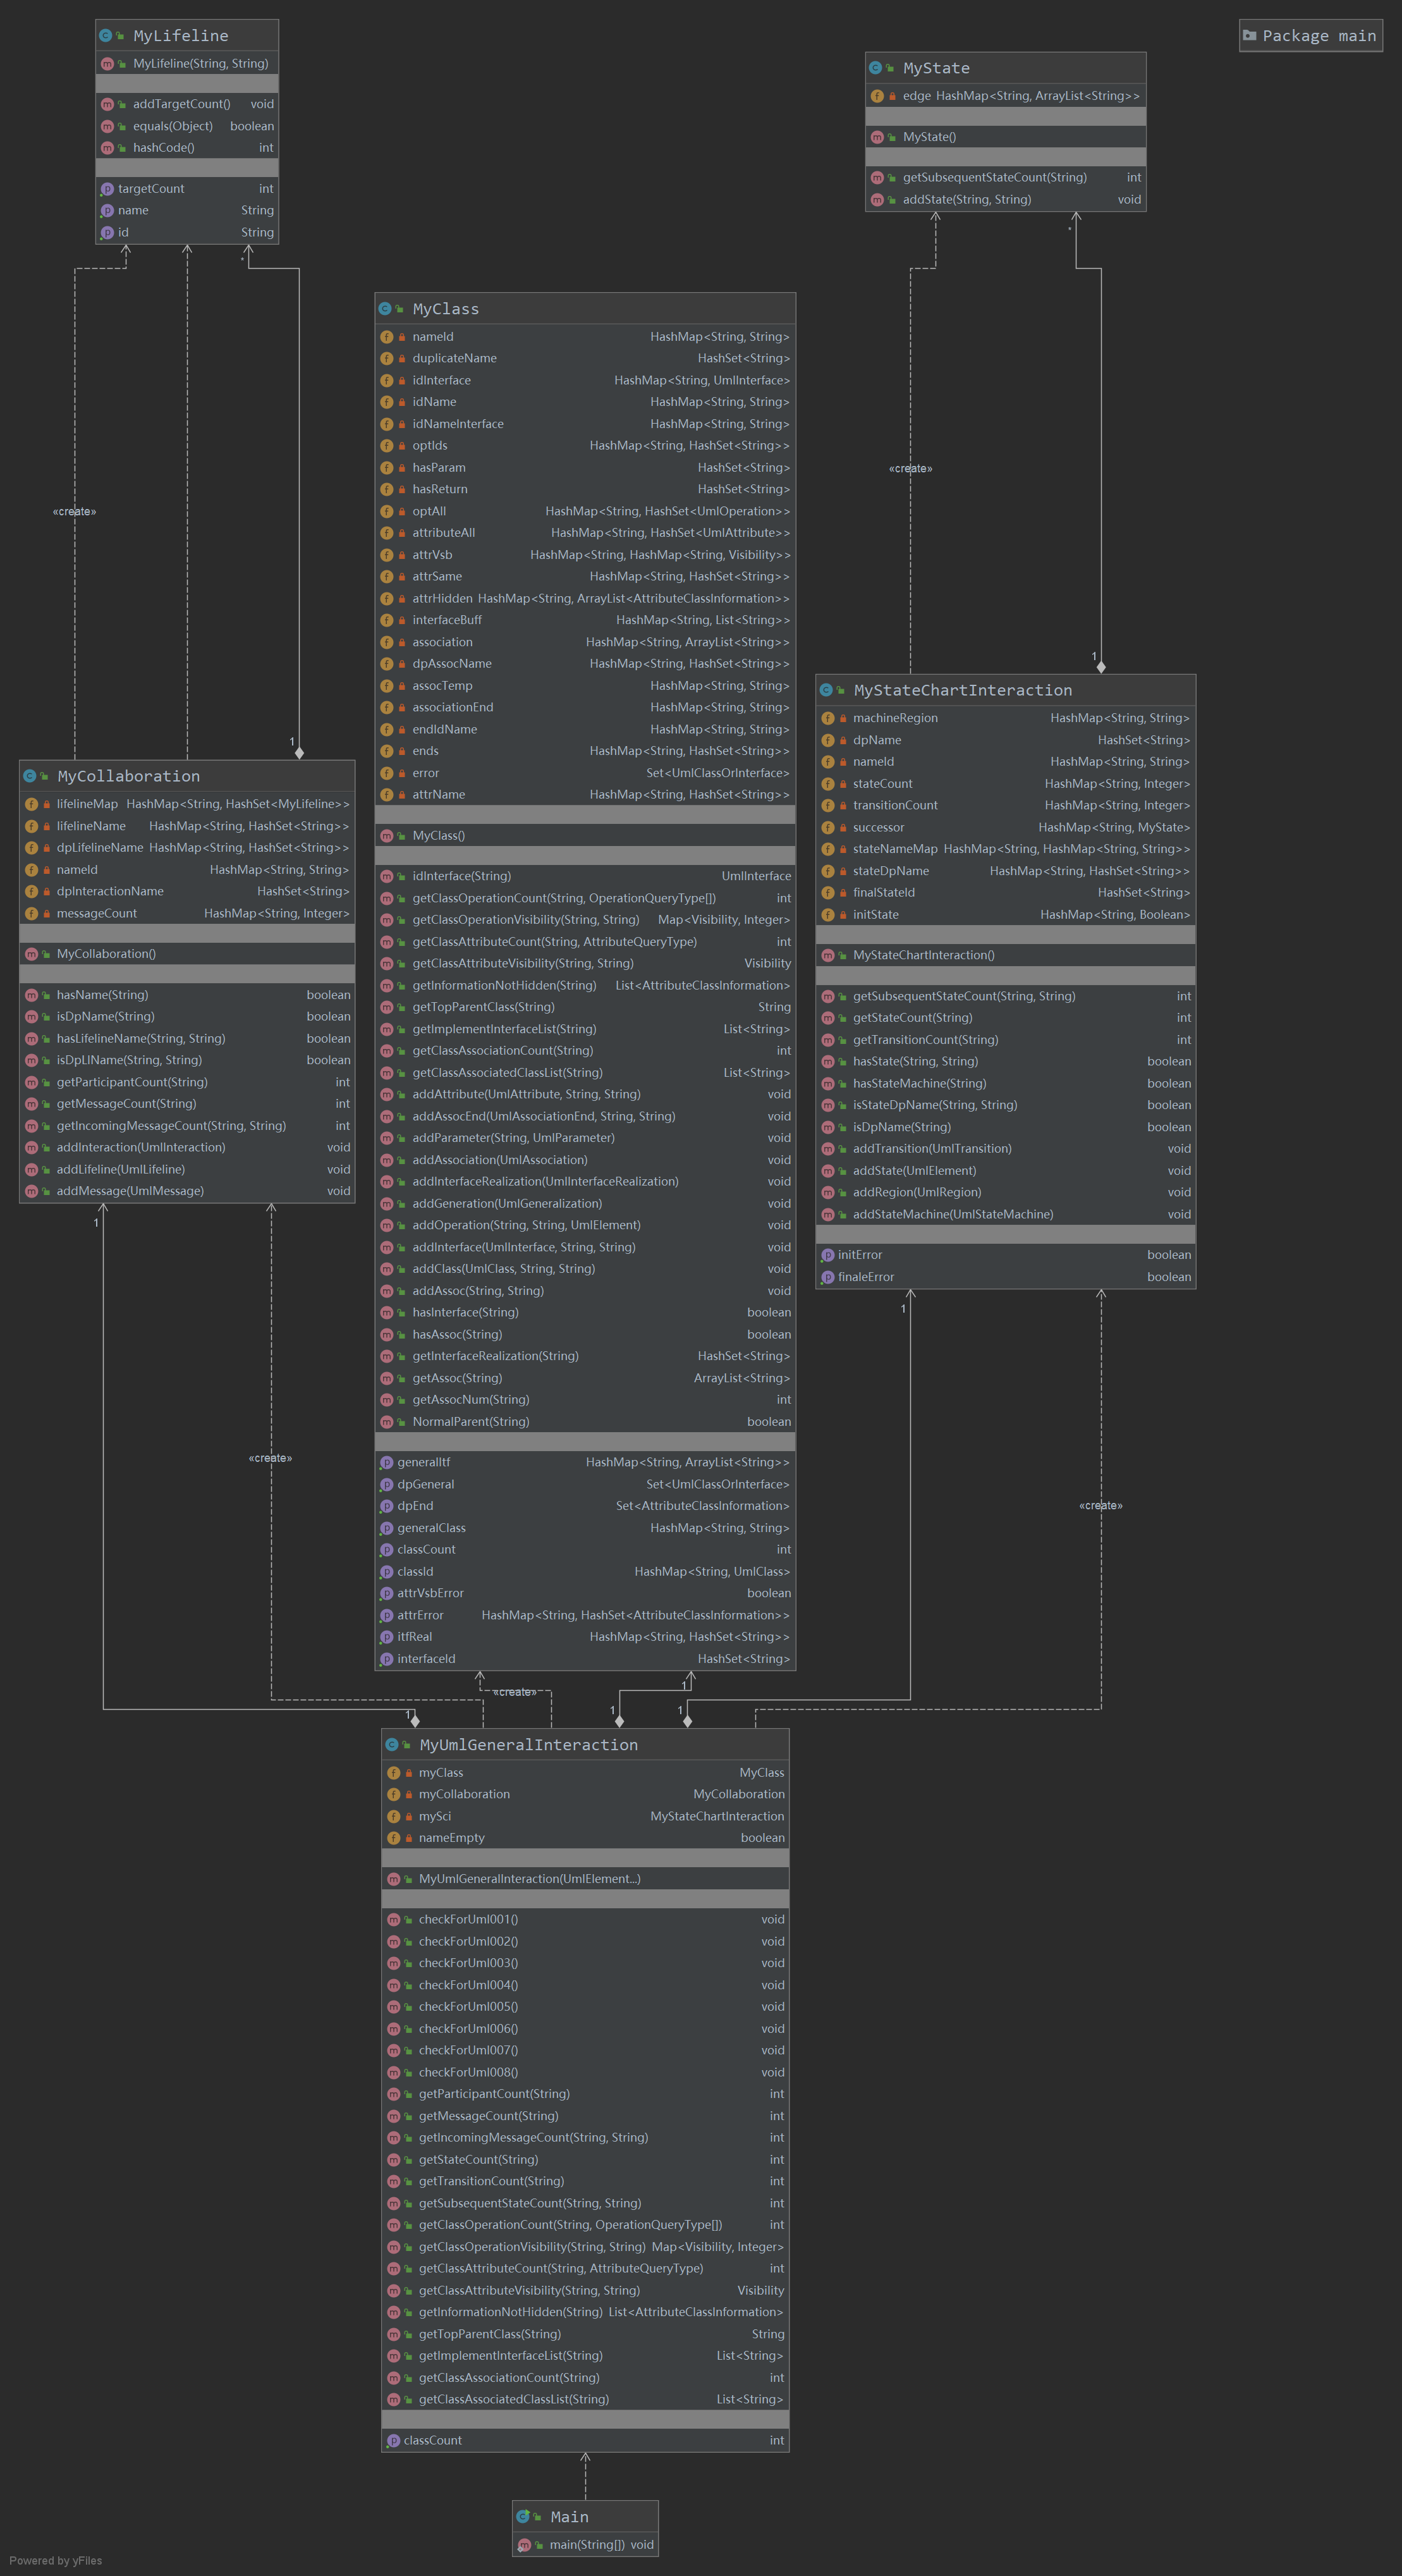Click the MyClass header class icon
Image resolution: width=1402 pixels, height=2576 pixels.
[x=385, y=309]
